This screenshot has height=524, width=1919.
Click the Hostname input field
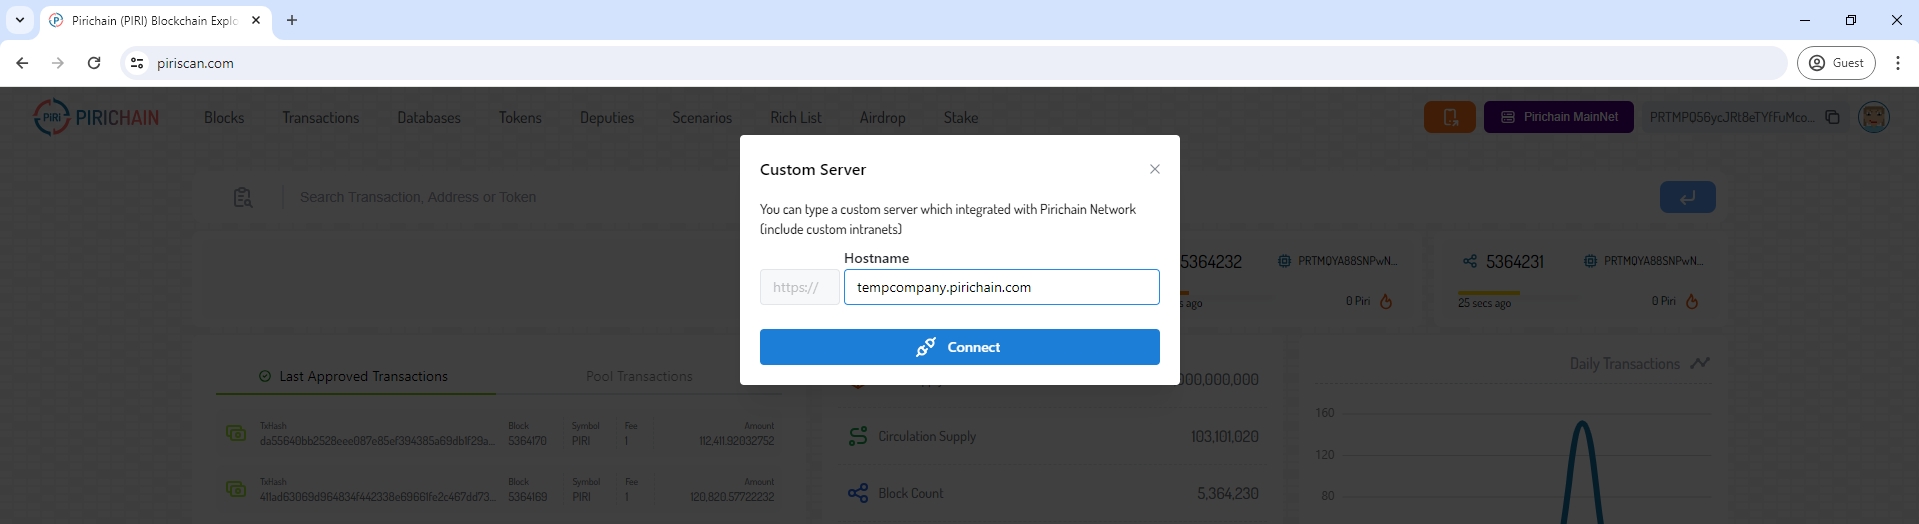(x=1001, y=287)
